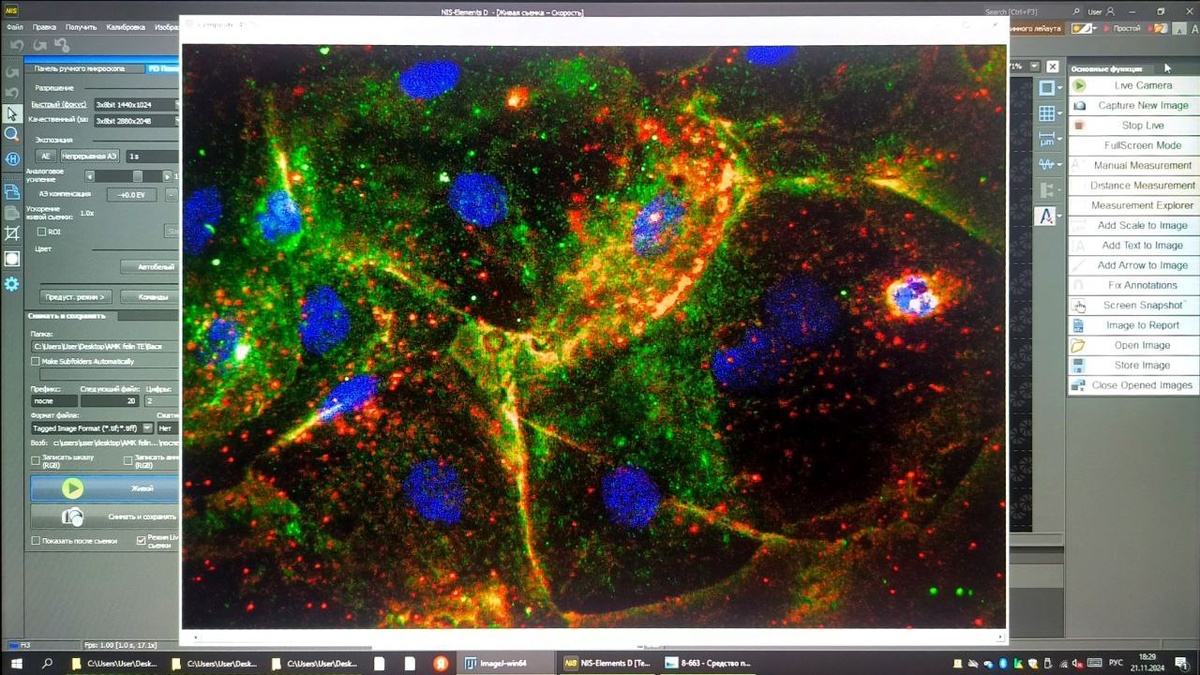1200x675 pixels.
Task: Select the pointer arrow tool in left toolbar
Action: pos(11,113)
